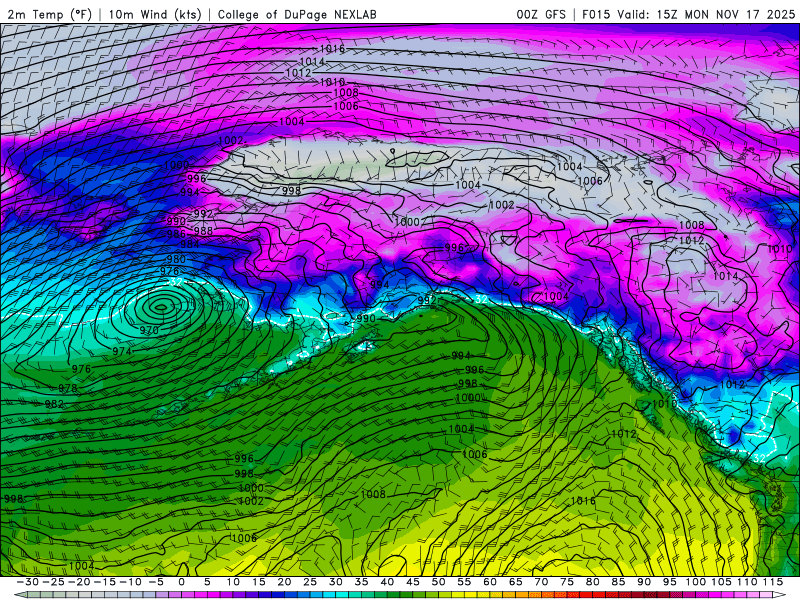
Task: Click 25 on the temperature scale
Action: pos(310,582)
